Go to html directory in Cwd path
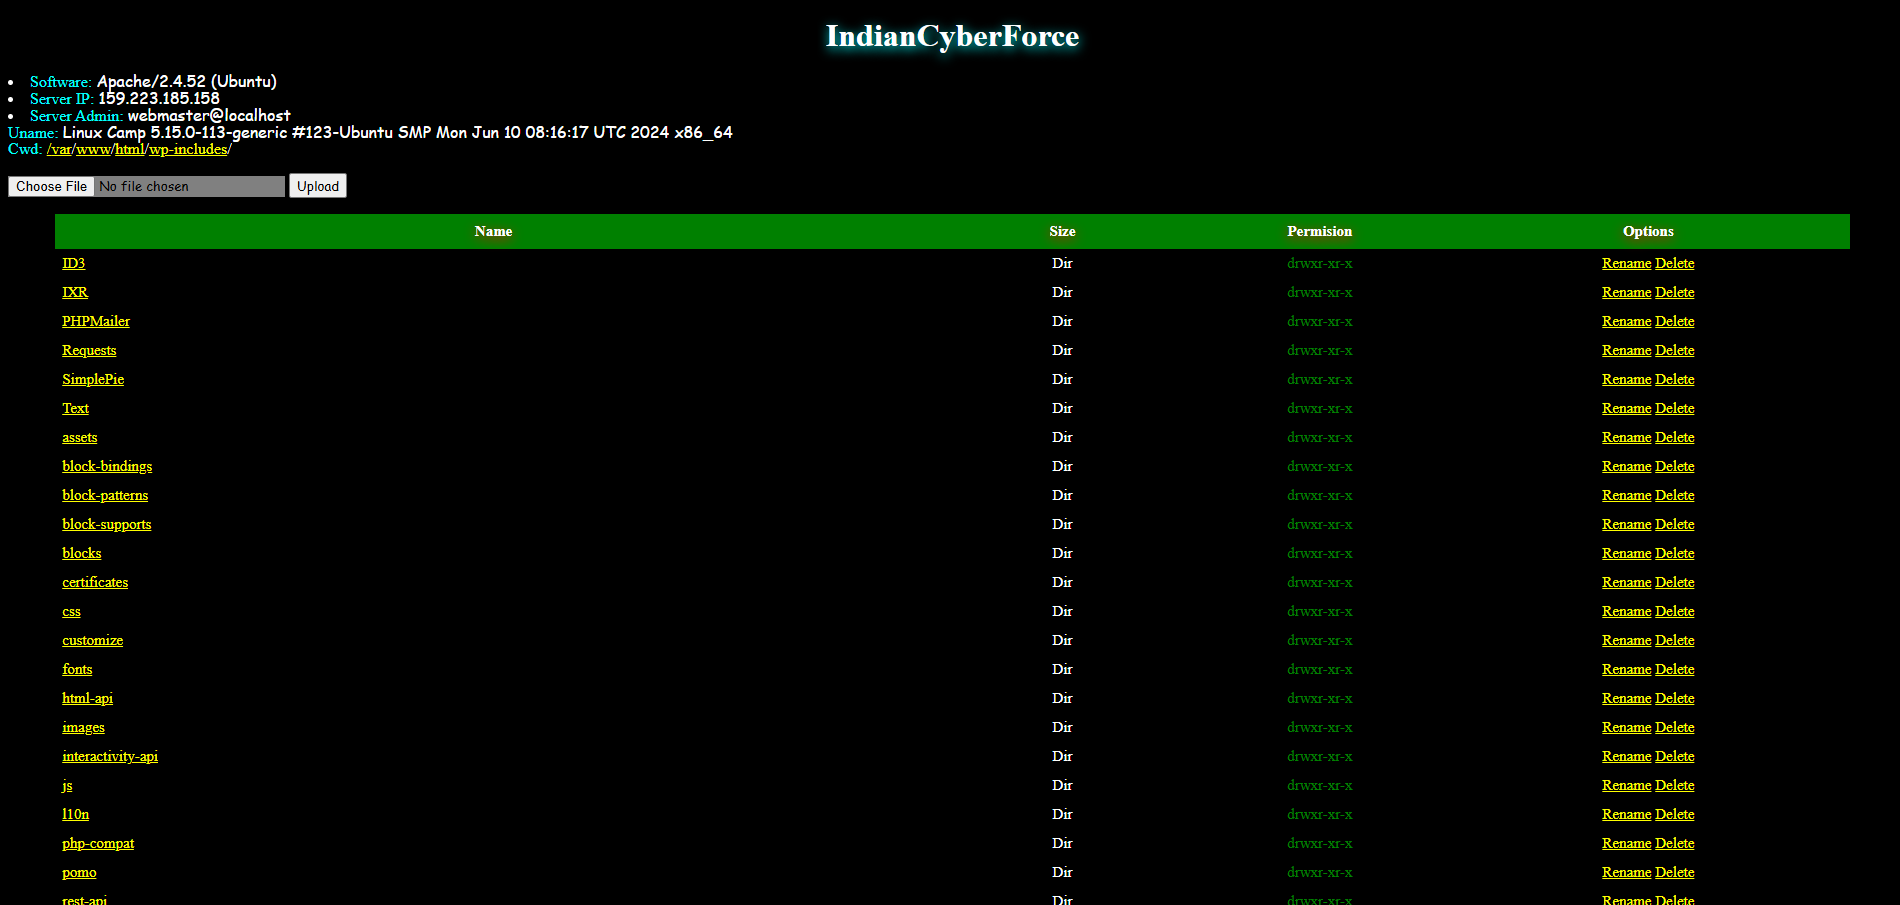 [x=129, y=149]
